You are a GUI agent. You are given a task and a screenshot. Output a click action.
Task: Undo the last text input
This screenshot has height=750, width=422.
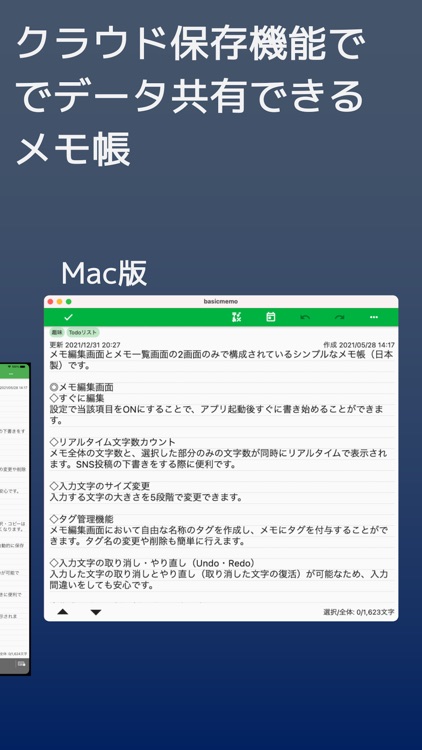(305, 317)
